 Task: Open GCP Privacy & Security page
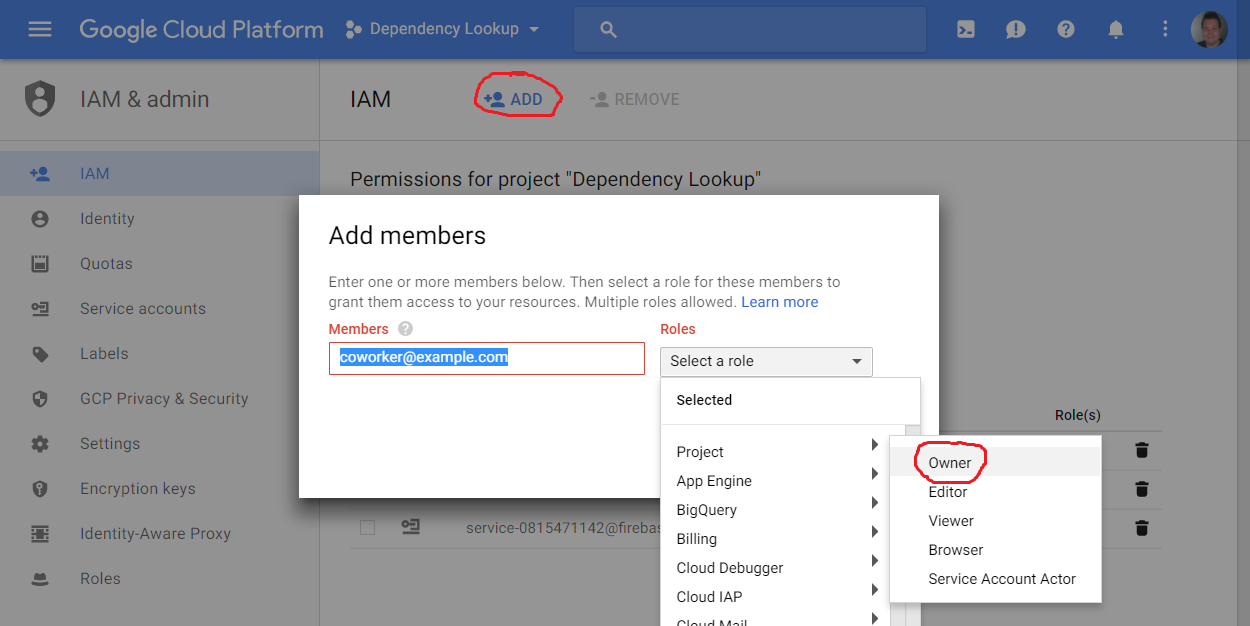(160, 399)
